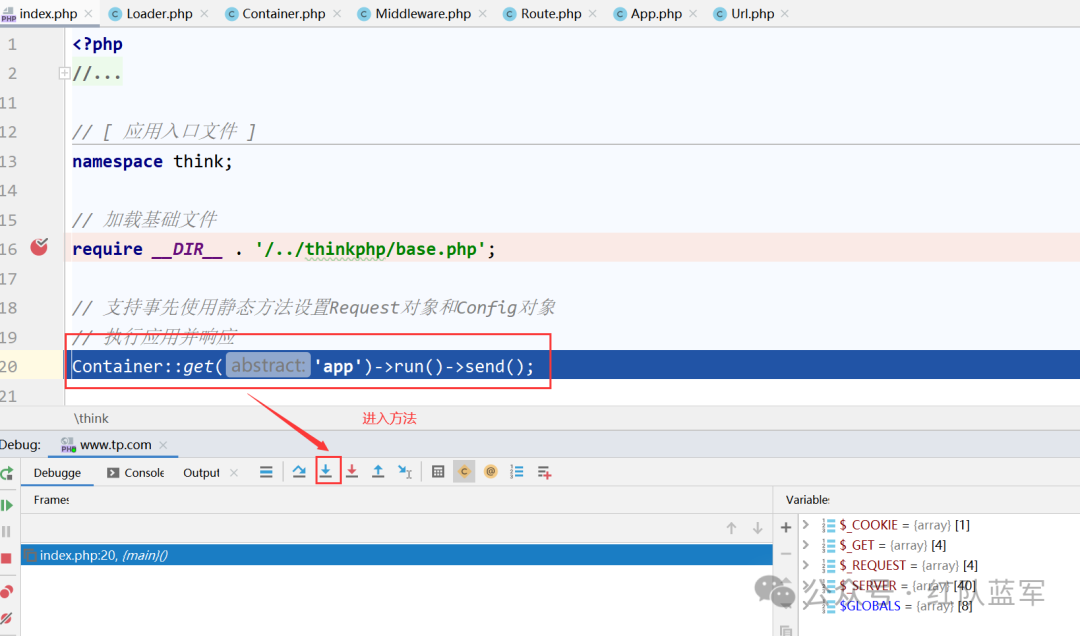This screenshot has height=636, width=1080.
Task: Close the Container.php tab
Action: (x=337, y=14)
